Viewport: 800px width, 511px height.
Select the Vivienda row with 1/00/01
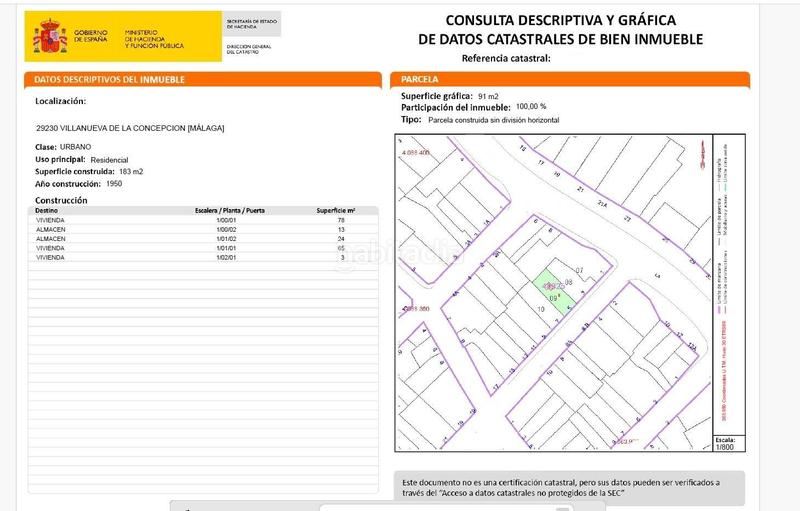click(x=200, y=222)
